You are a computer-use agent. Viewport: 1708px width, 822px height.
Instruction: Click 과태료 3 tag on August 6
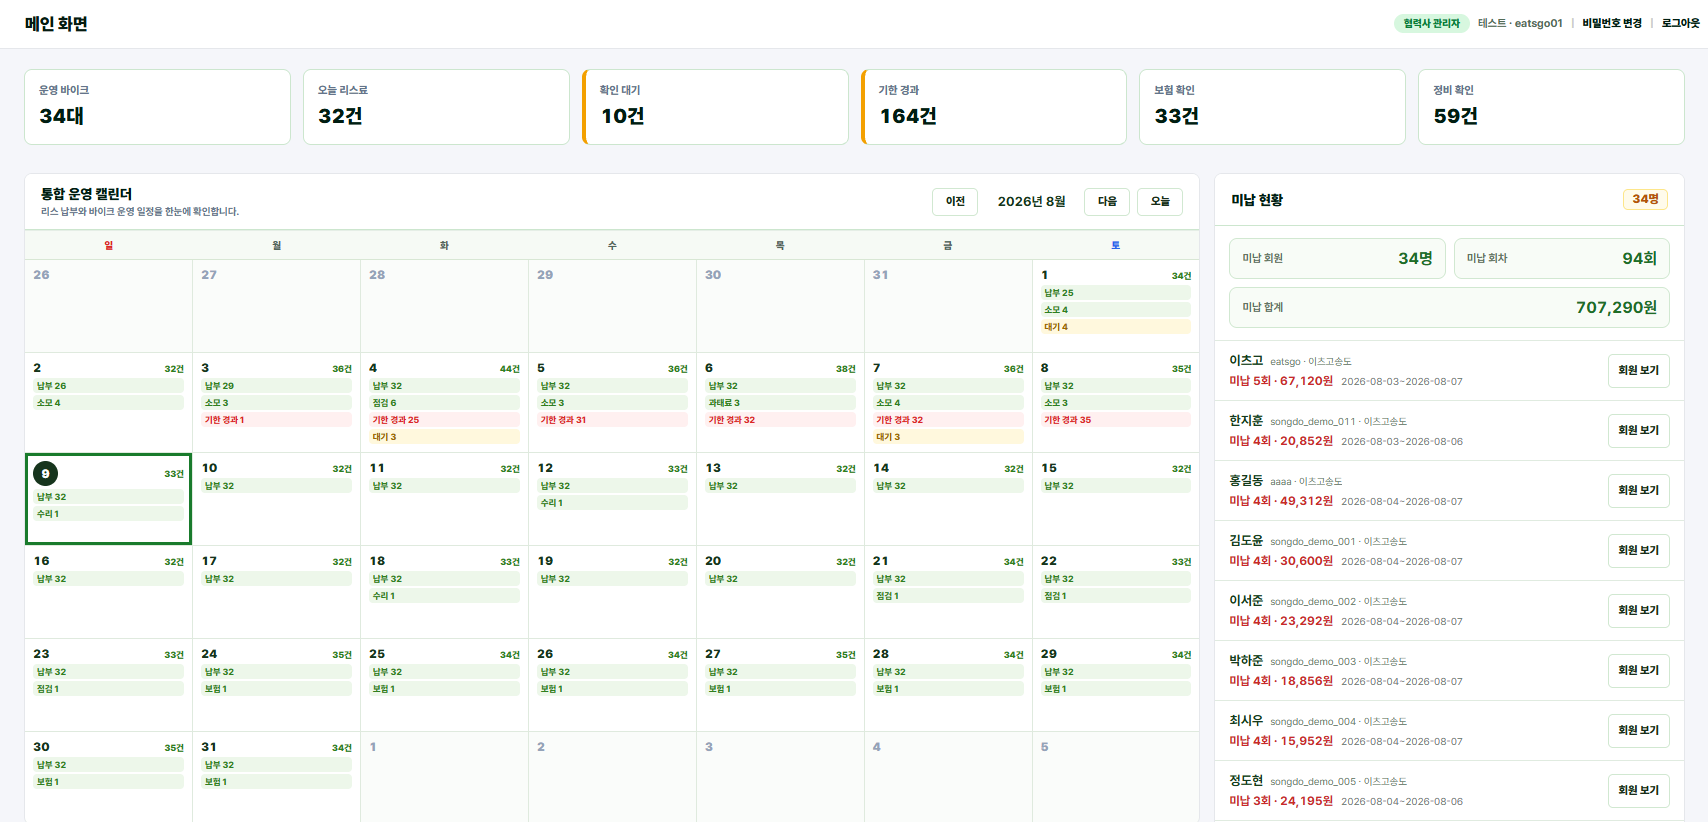pos(781,403)
